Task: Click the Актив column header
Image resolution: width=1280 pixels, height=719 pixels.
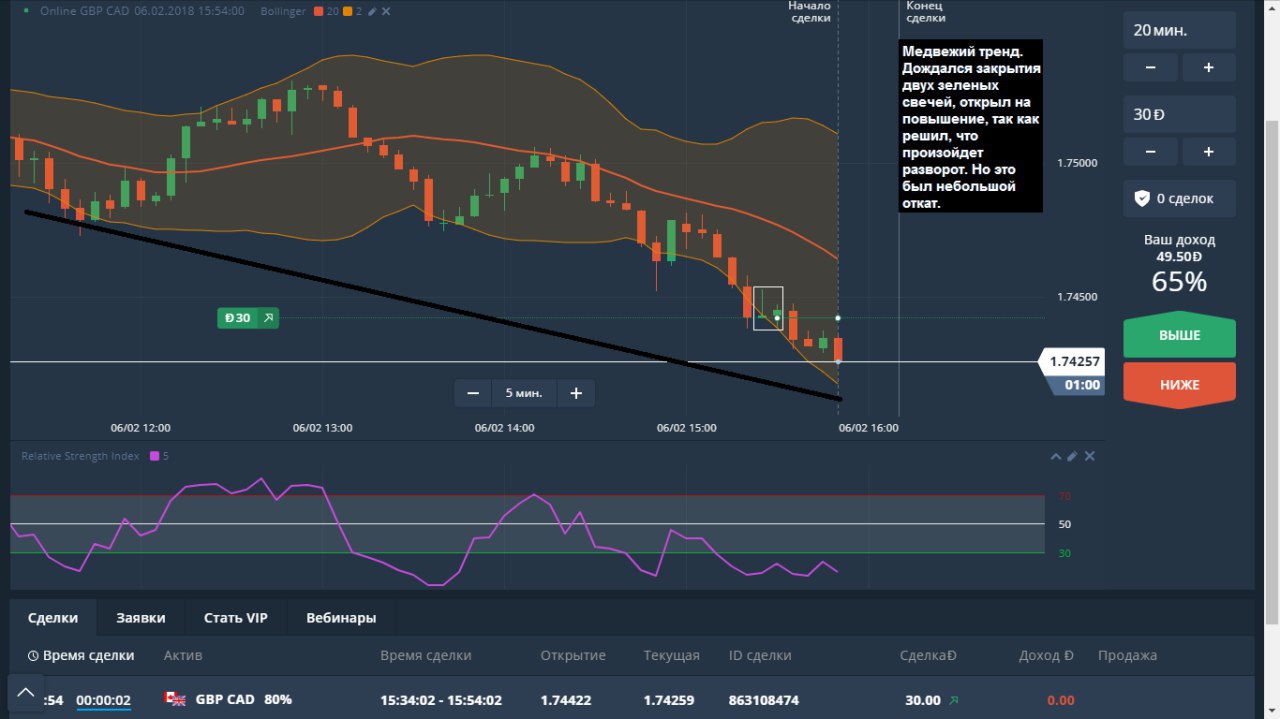Action: (x=183, y=656)
